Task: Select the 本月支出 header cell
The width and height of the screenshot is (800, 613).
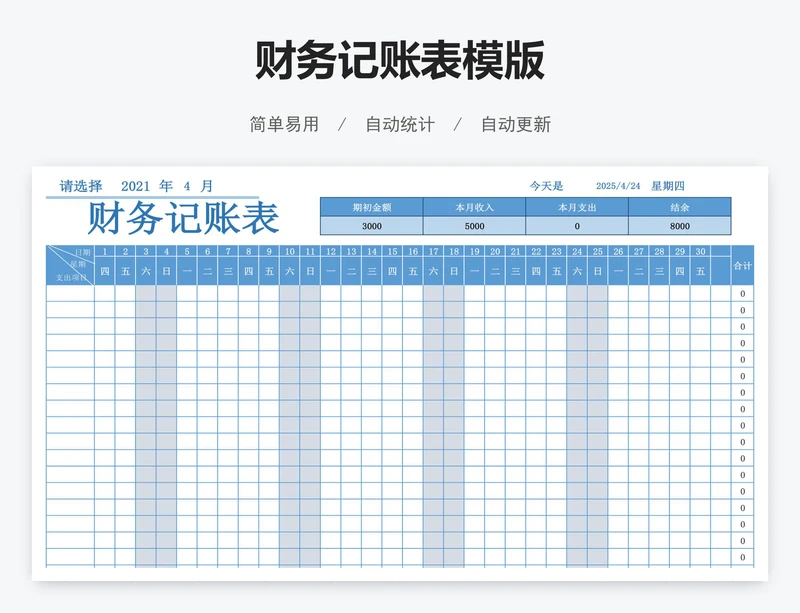Action: click(577, 207)
